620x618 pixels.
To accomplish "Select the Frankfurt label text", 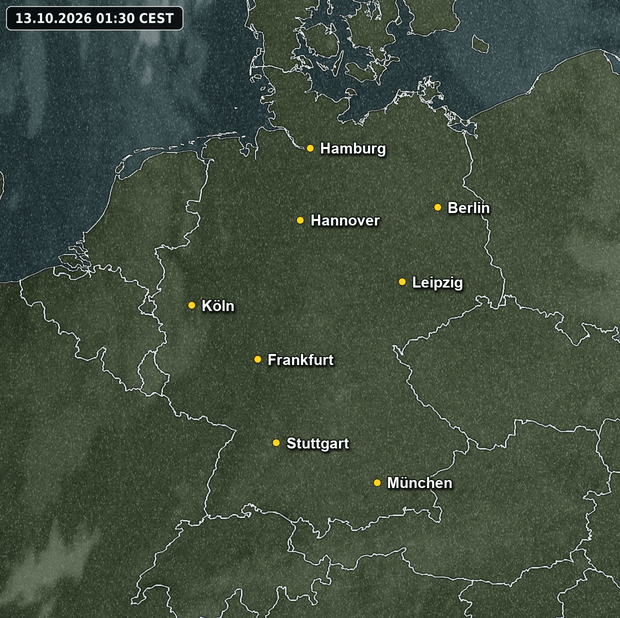I will point(301,360).
